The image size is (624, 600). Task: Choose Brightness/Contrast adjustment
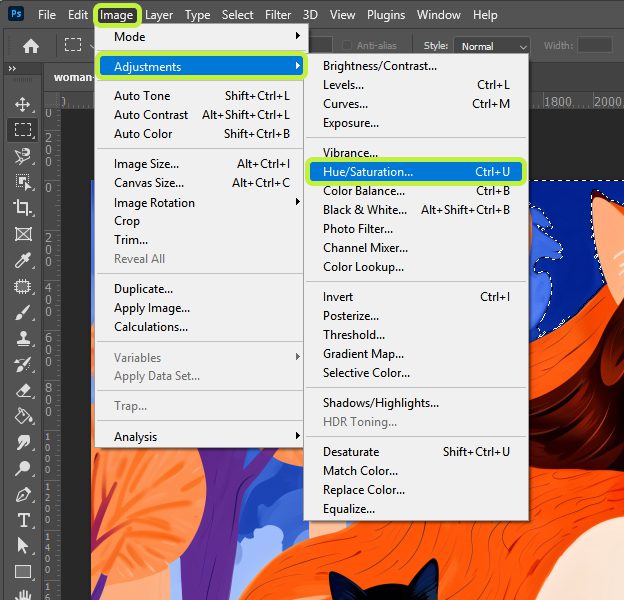click(416, 66)
